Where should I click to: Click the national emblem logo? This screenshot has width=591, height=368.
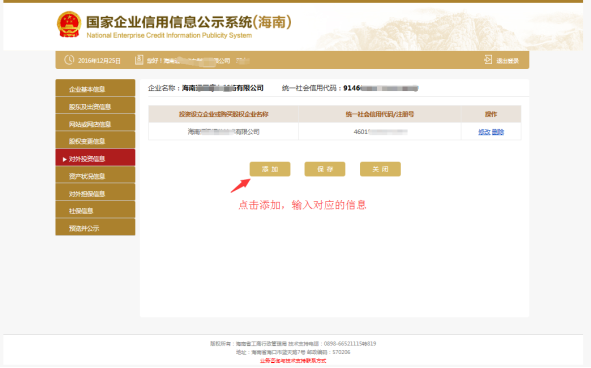(69, 25)
